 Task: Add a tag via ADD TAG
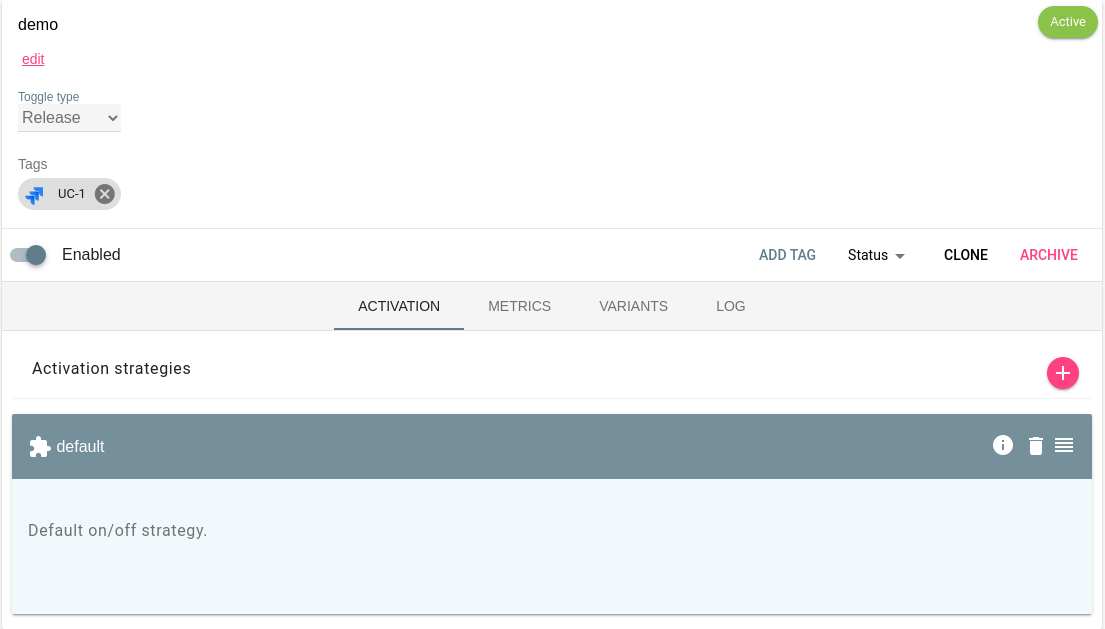pyautogui.click(x=787, y=255)
